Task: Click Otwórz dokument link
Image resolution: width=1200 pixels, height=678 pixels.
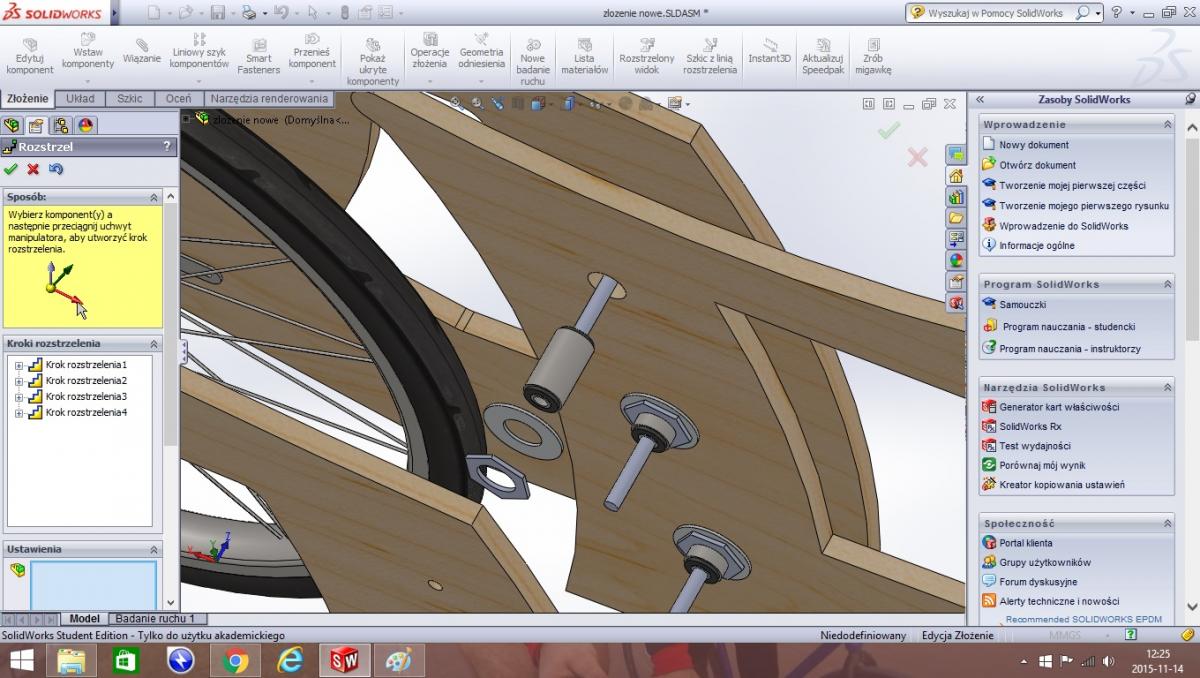Action: [1038, 165]
